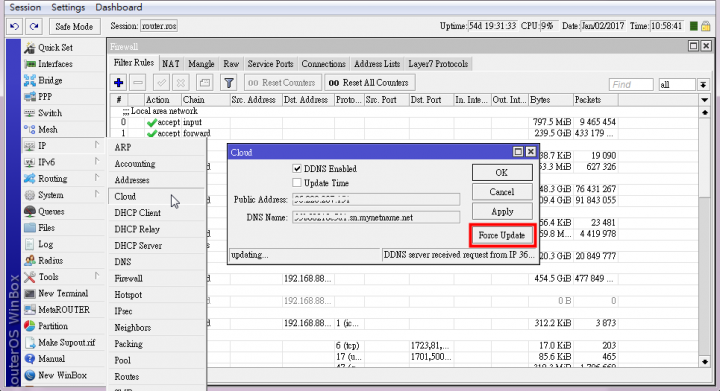Click the Find input field
720x391 pixels.
(x=631, y=84)
